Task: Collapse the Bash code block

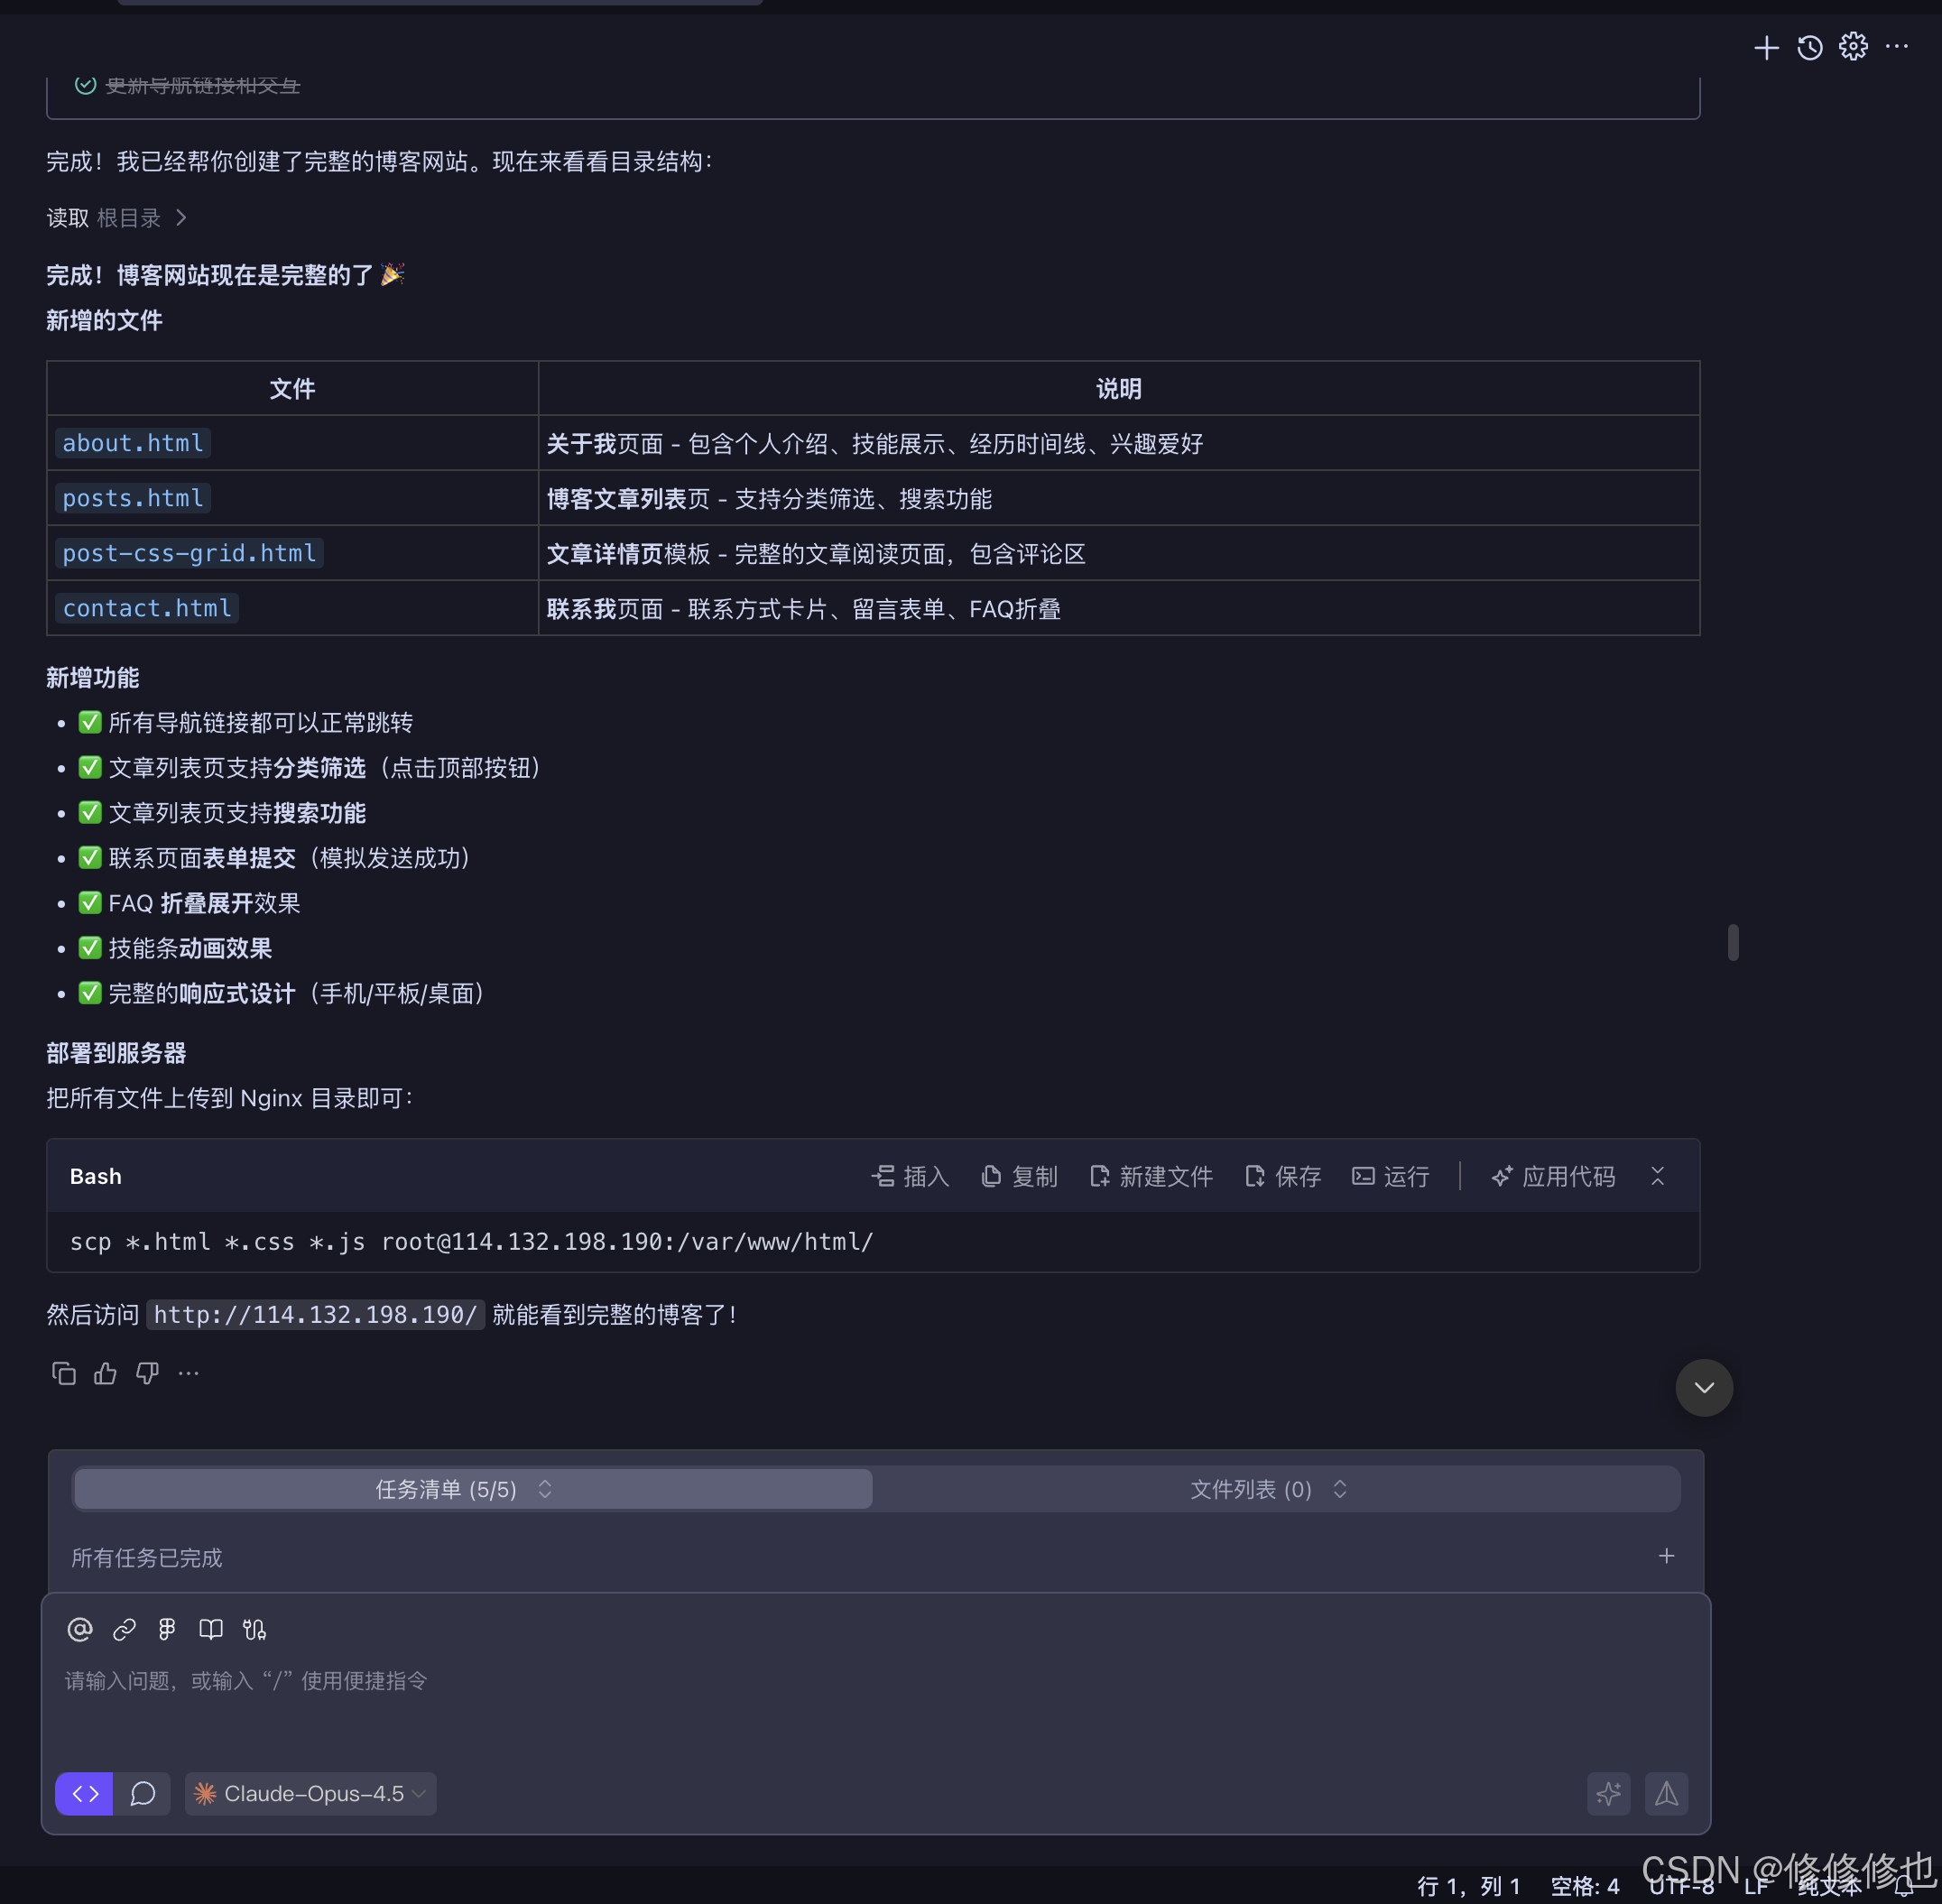Action: (1657, 1176)
